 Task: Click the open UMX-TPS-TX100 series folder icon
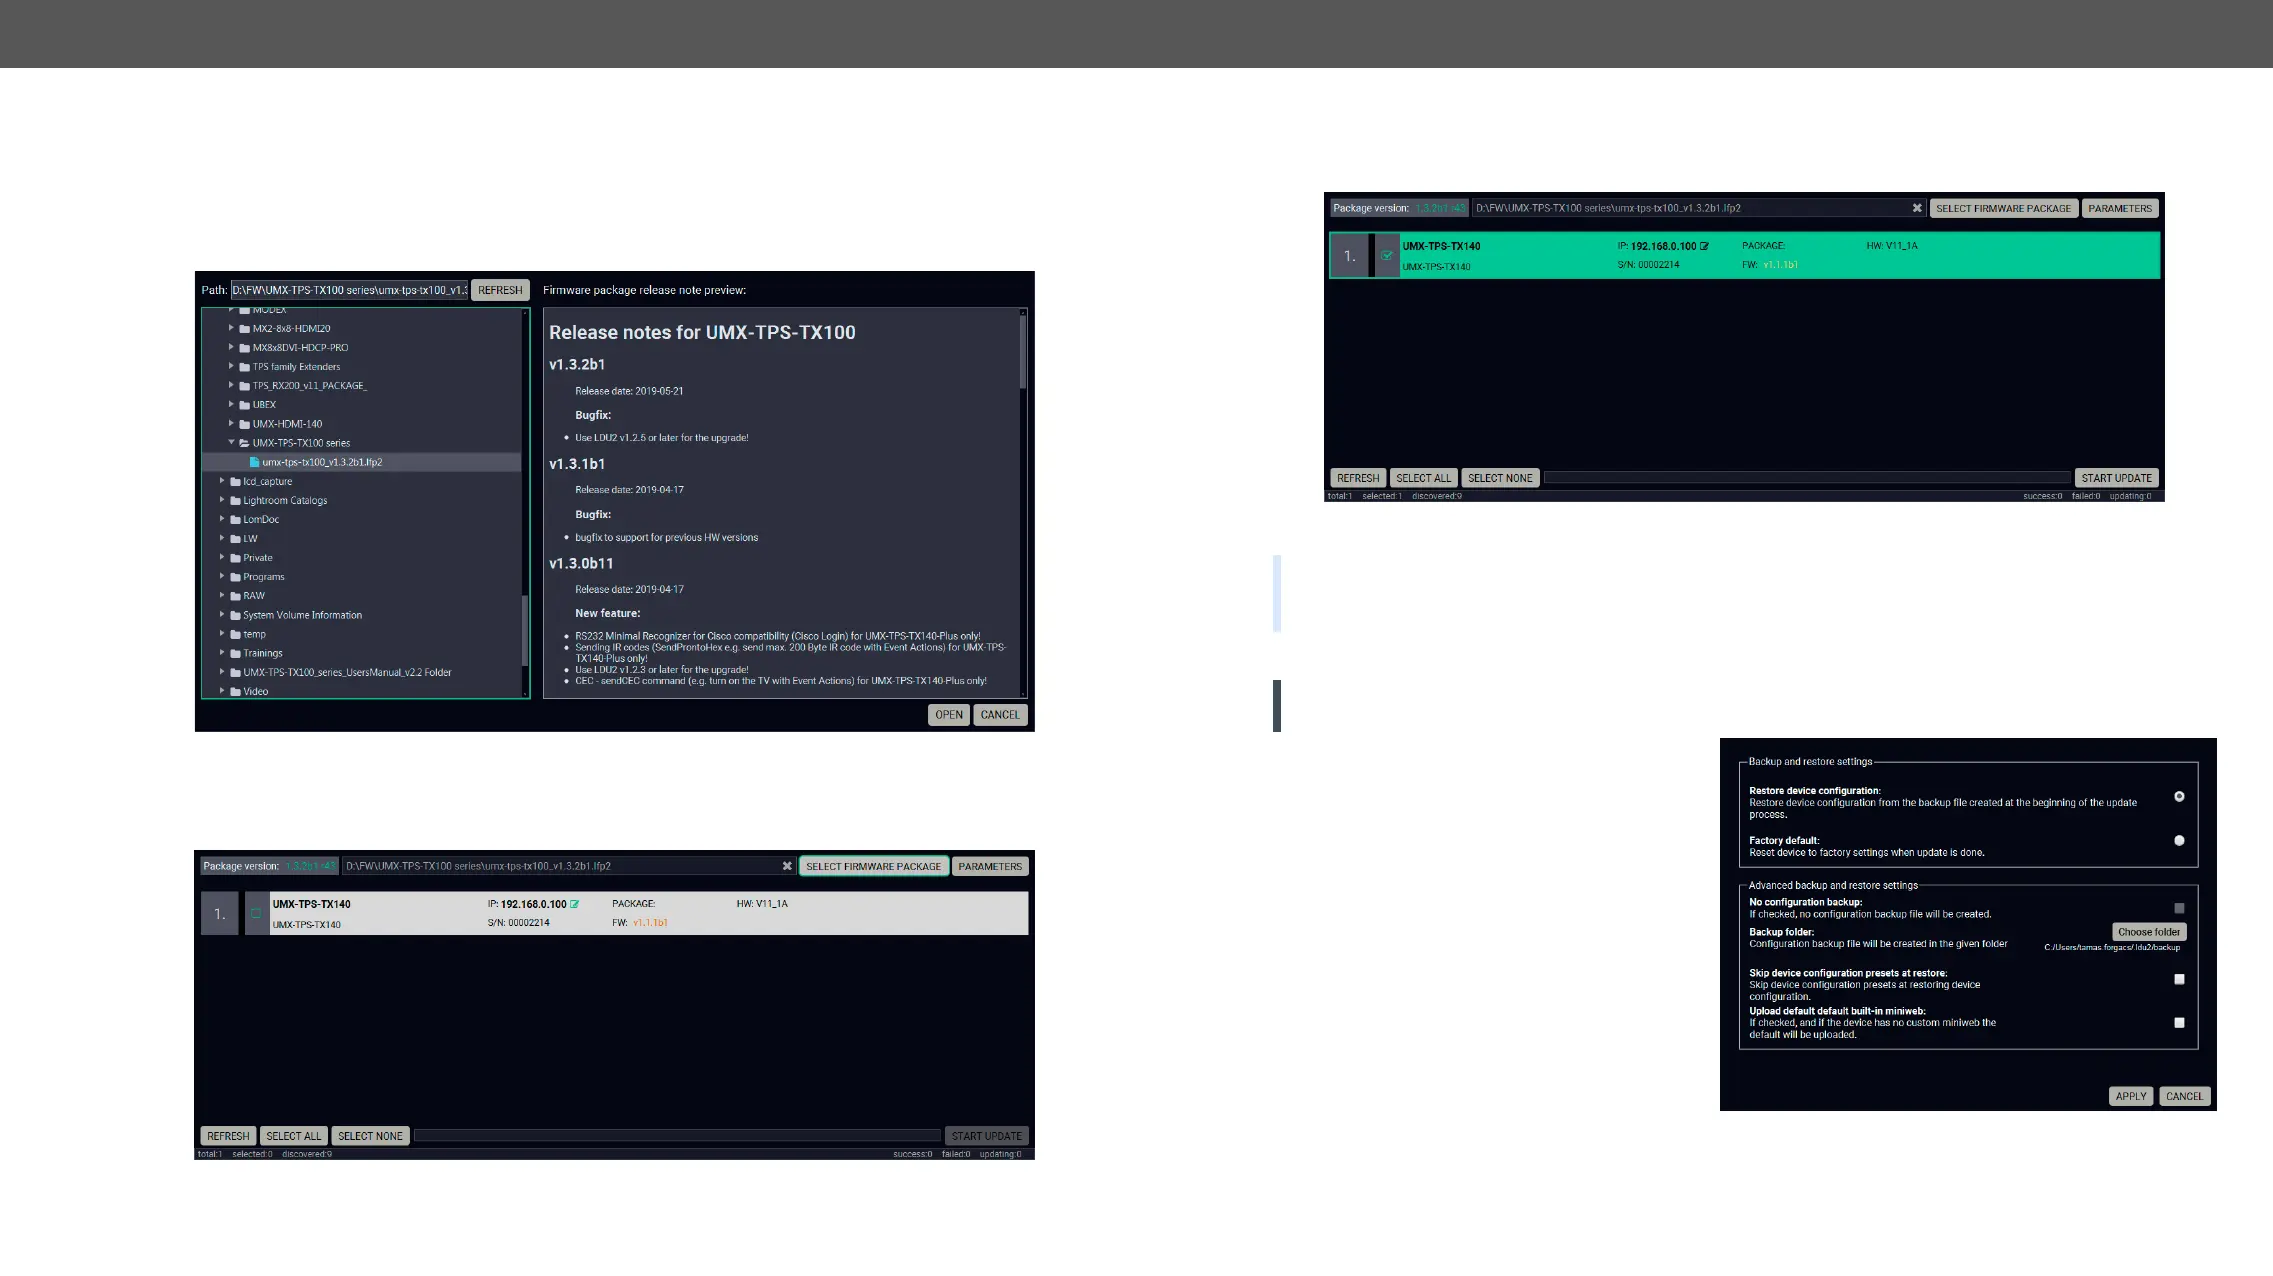click(x=244, y=443)
